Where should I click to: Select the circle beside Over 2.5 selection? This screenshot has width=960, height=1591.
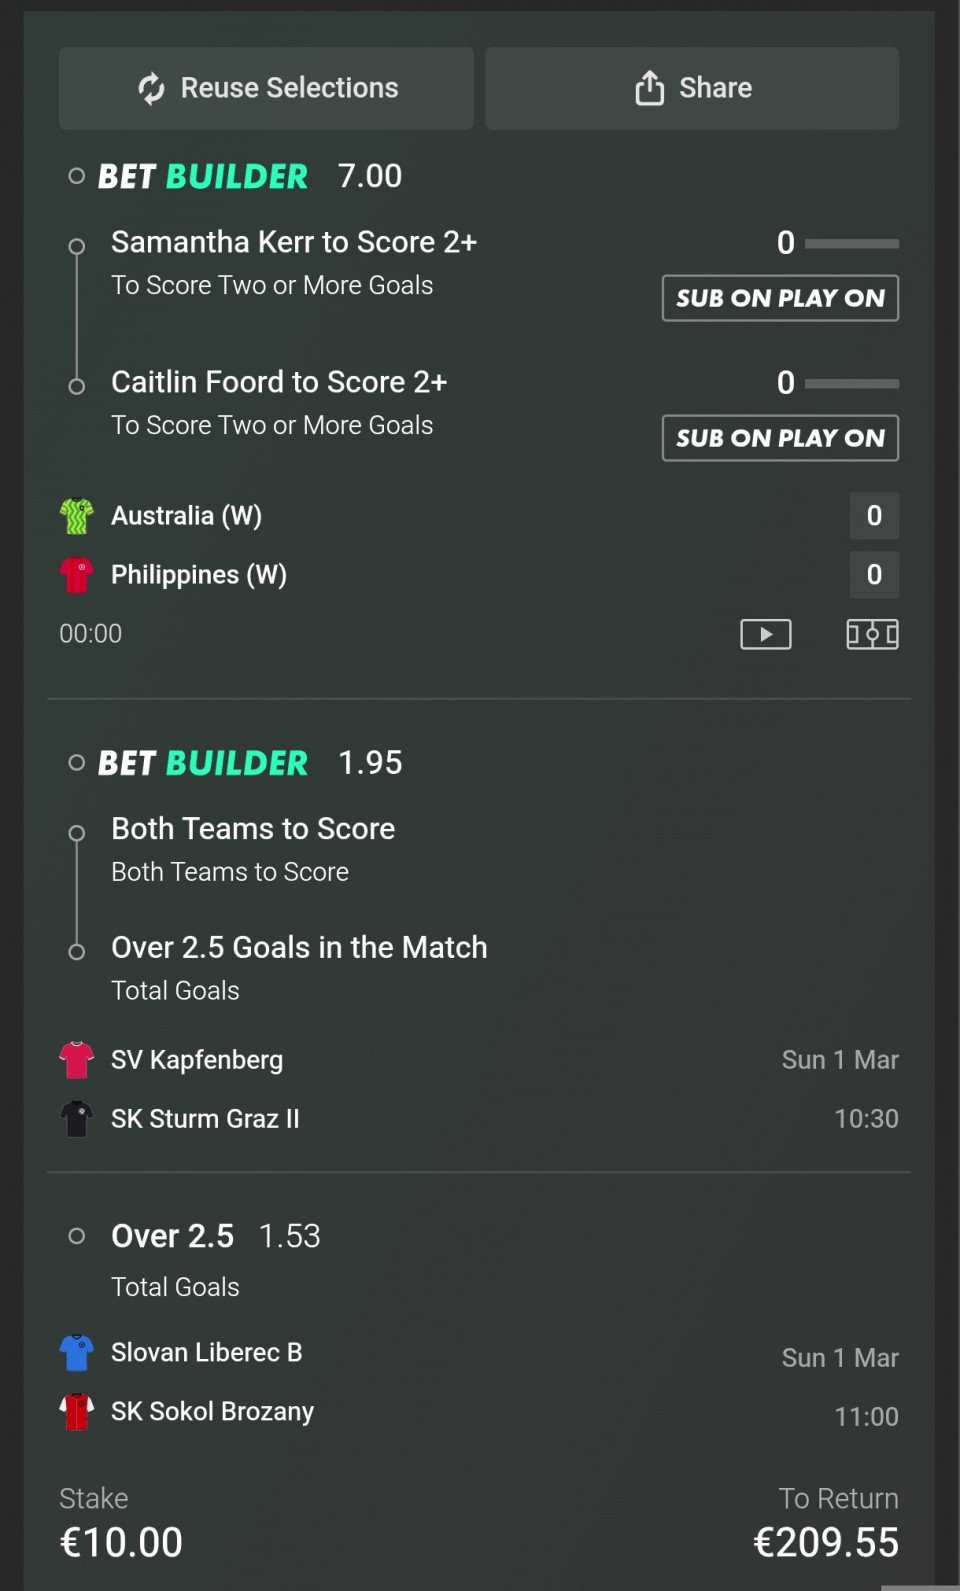[x=76, y=1236]
